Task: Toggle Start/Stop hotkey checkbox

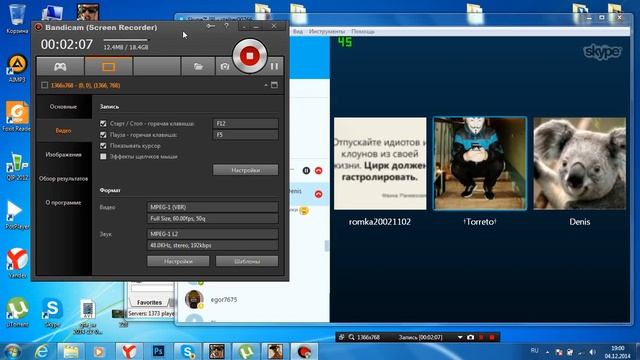Action: pyautogui.click(x=103, y=123)
